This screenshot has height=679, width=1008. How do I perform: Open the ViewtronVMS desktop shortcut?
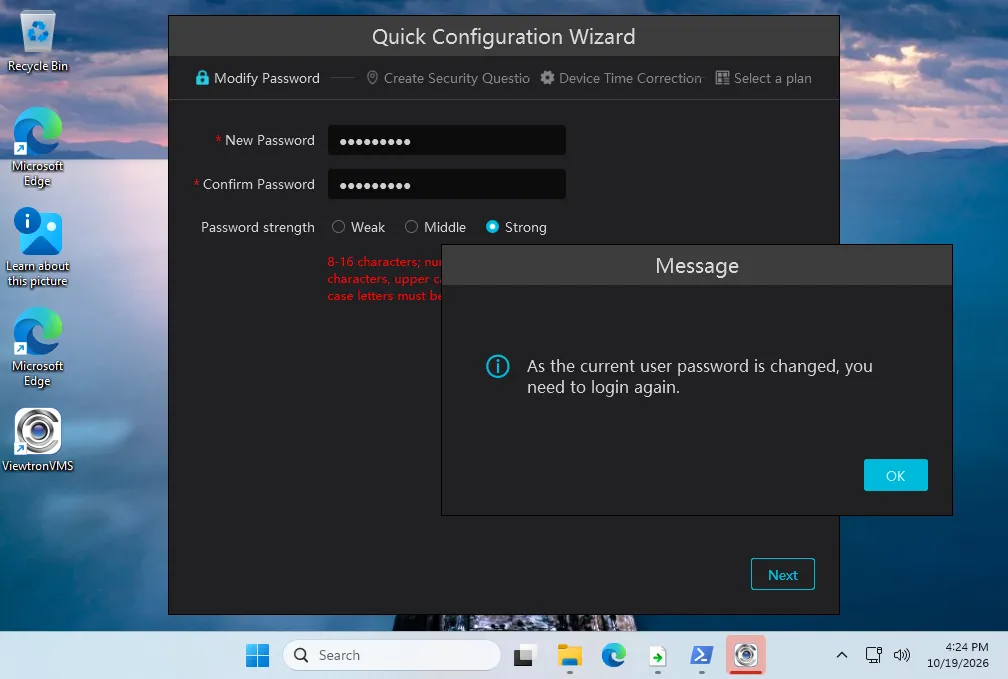[x=38, y=441]
